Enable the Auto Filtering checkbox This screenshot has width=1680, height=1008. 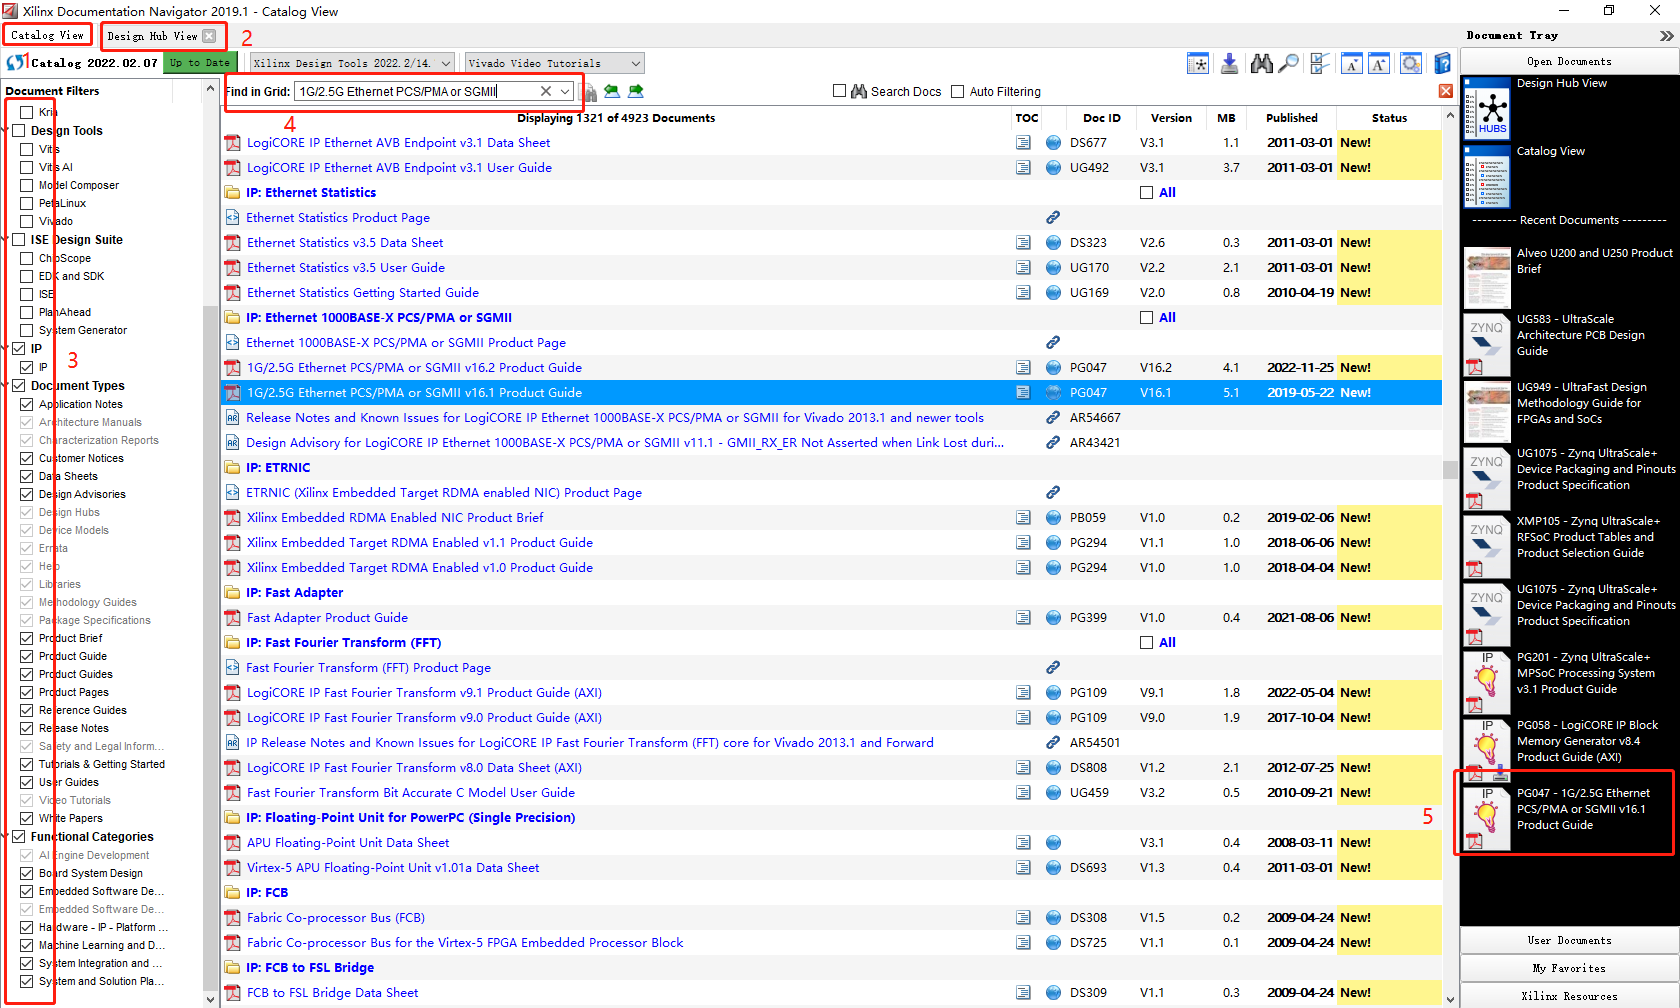(958, 91)
